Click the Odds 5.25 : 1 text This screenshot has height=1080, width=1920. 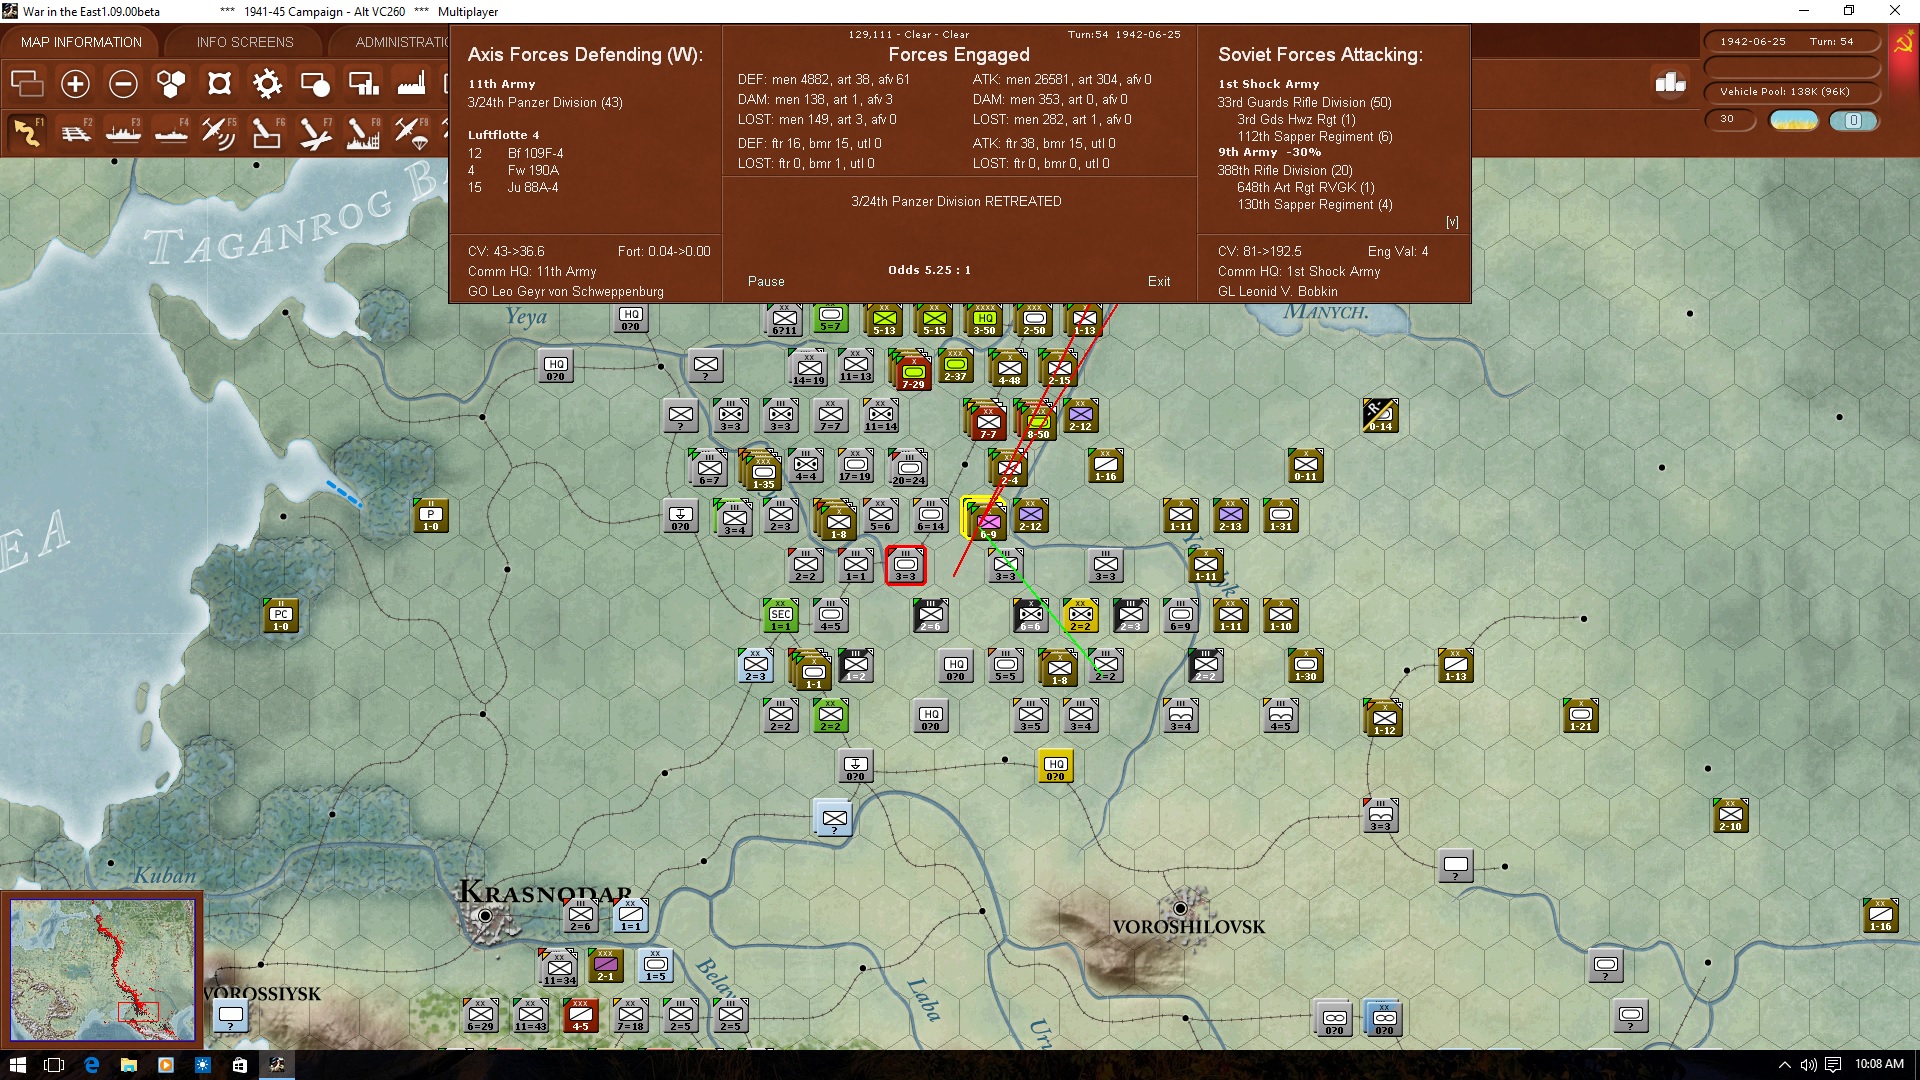929,270
